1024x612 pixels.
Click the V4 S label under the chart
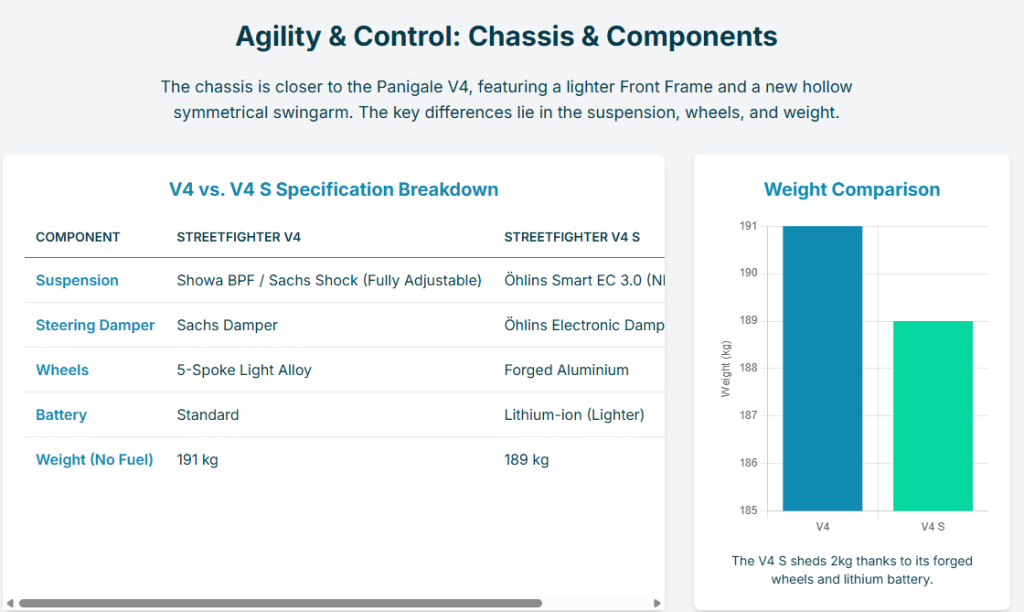point(932,526)
